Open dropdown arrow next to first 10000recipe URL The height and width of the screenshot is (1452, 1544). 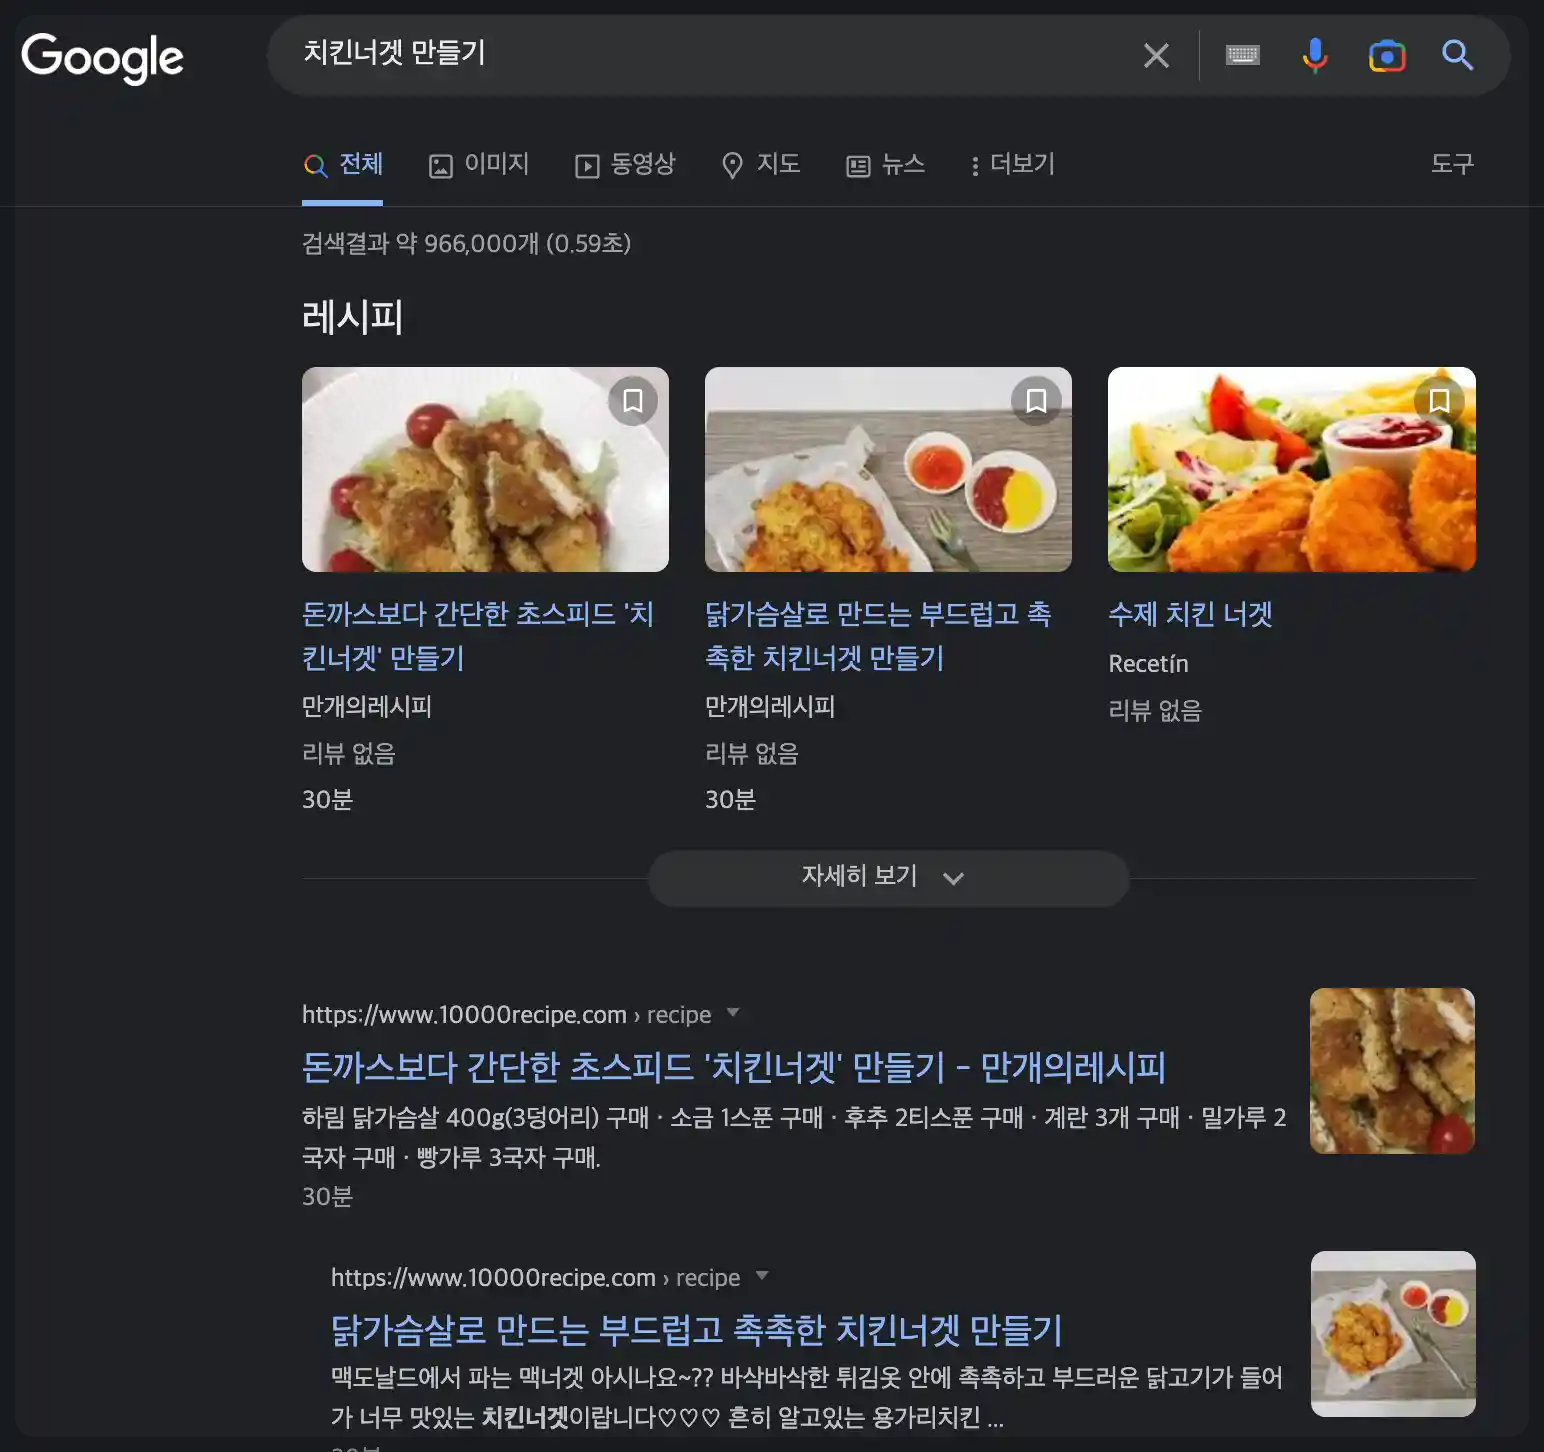(x=733, y=1013)
